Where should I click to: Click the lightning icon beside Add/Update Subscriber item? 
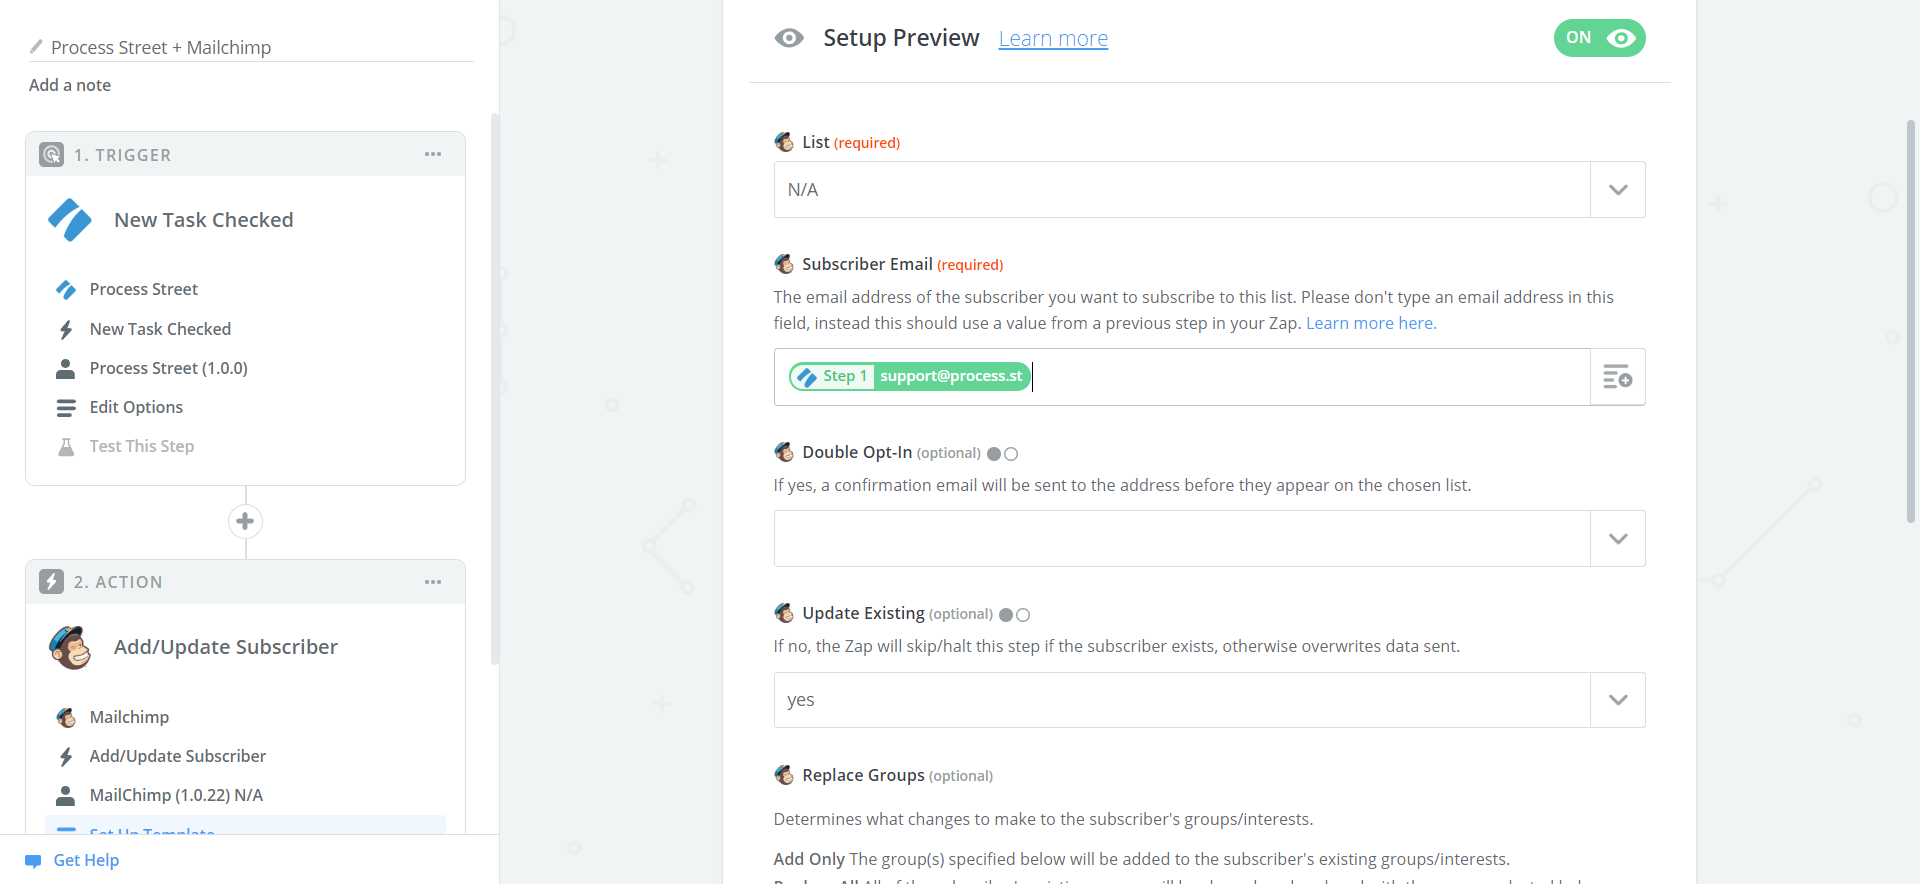66,756
